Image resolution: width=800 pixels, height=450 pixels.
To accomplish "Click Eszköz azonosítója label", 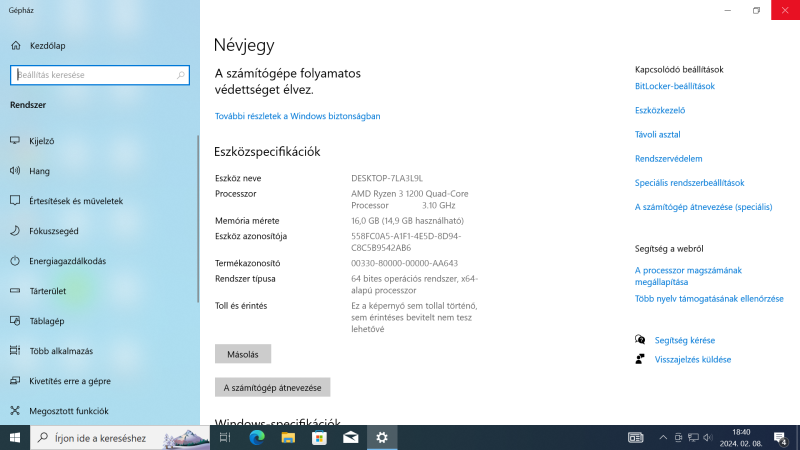I will [x=251, y=236].
